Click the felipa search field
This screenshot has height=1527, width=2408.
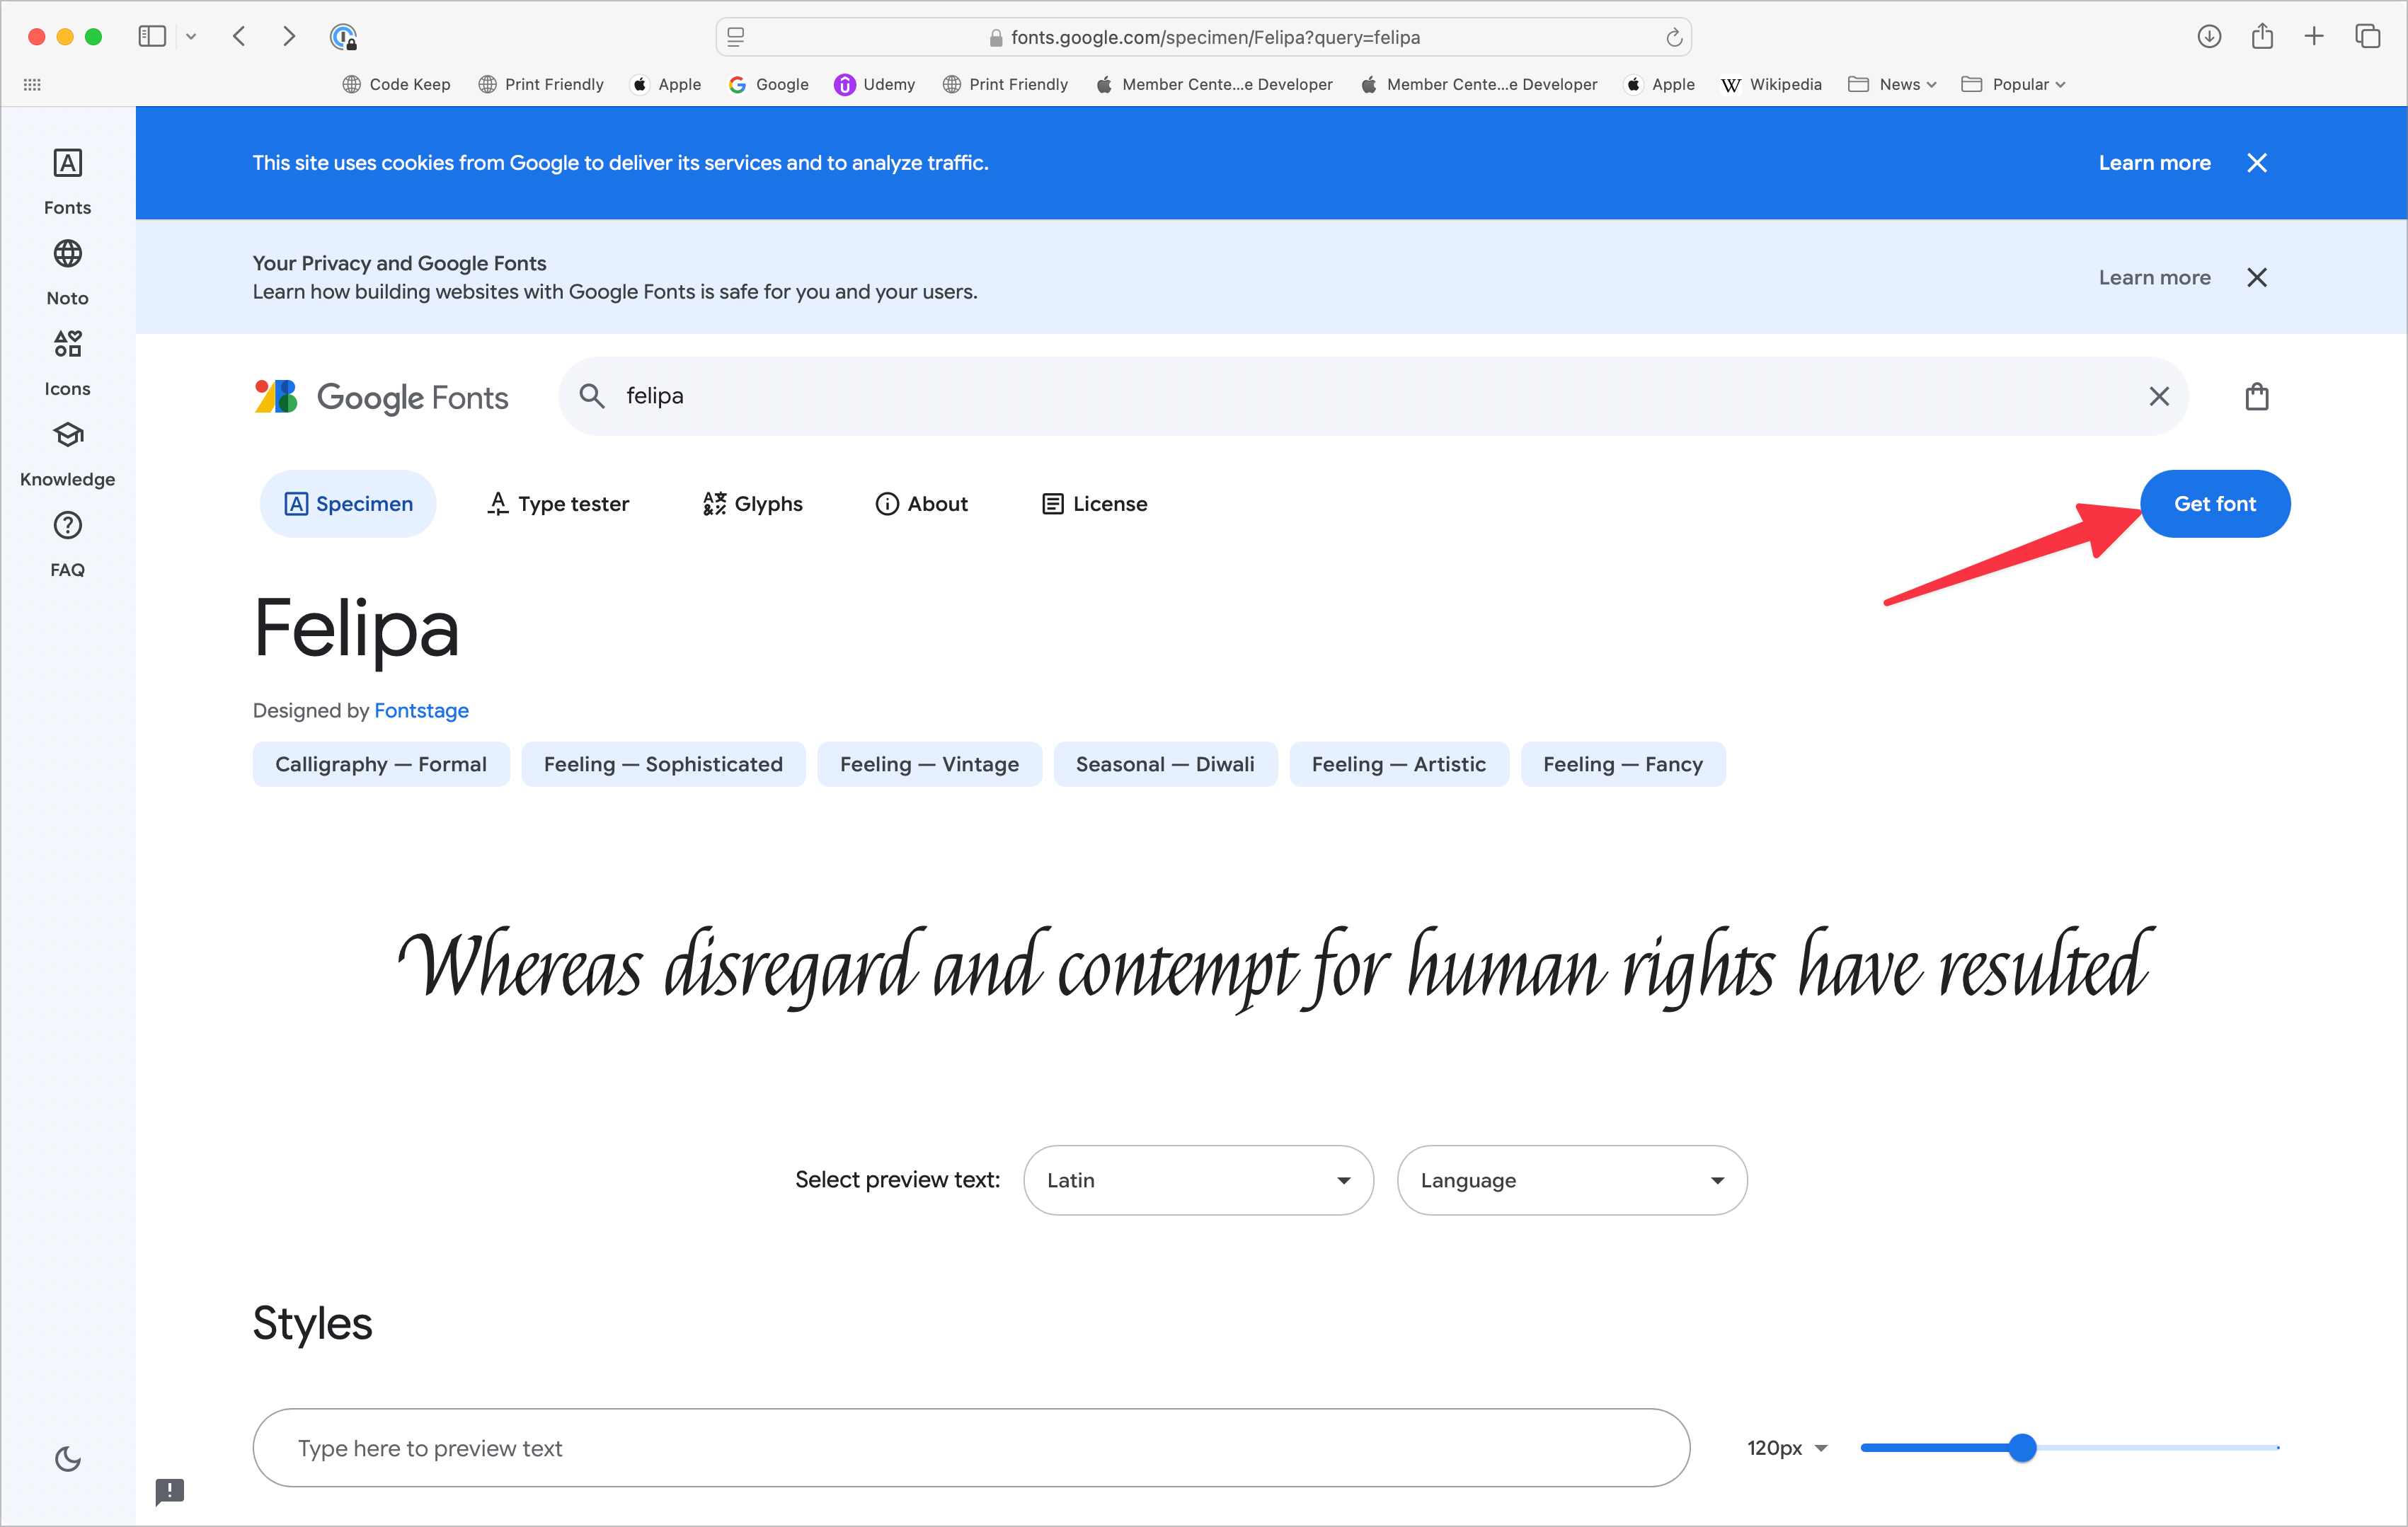(1373, 397)
